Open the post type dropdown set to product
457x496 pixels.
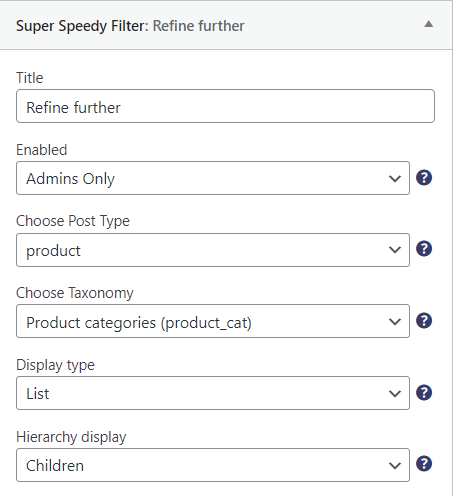(x=213, y=250)
